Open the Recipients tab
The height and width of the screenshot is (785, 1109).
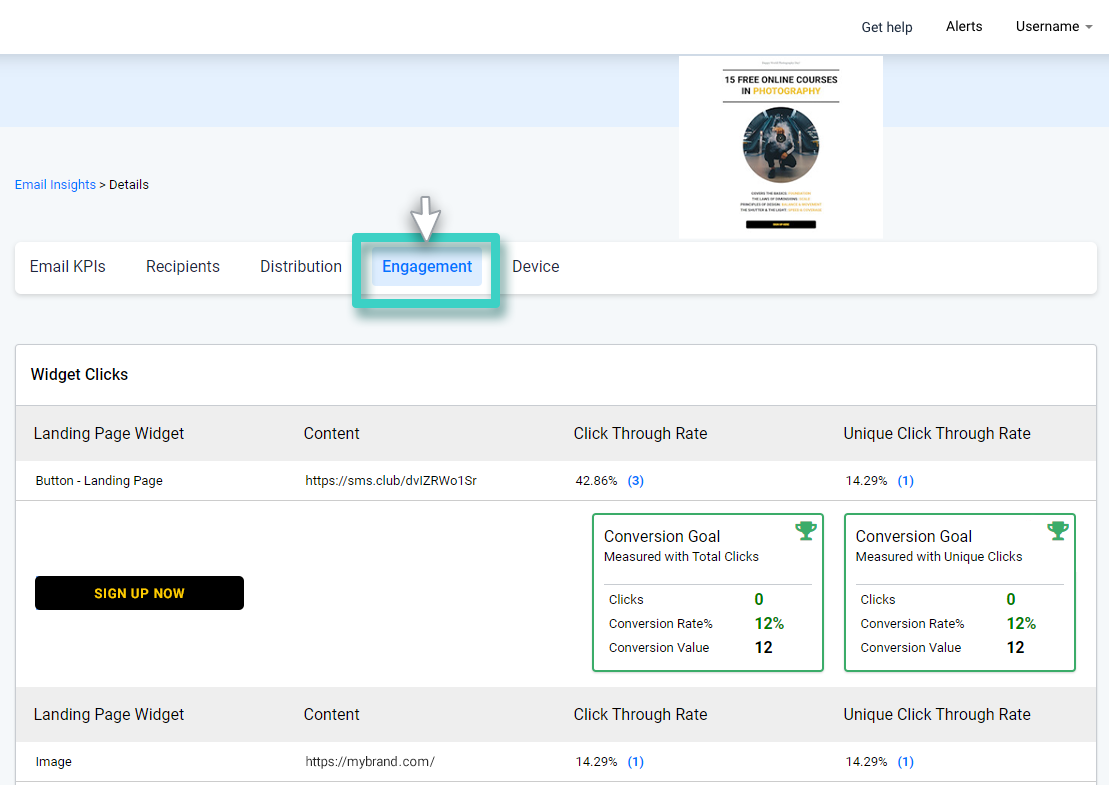coord(182,266)
